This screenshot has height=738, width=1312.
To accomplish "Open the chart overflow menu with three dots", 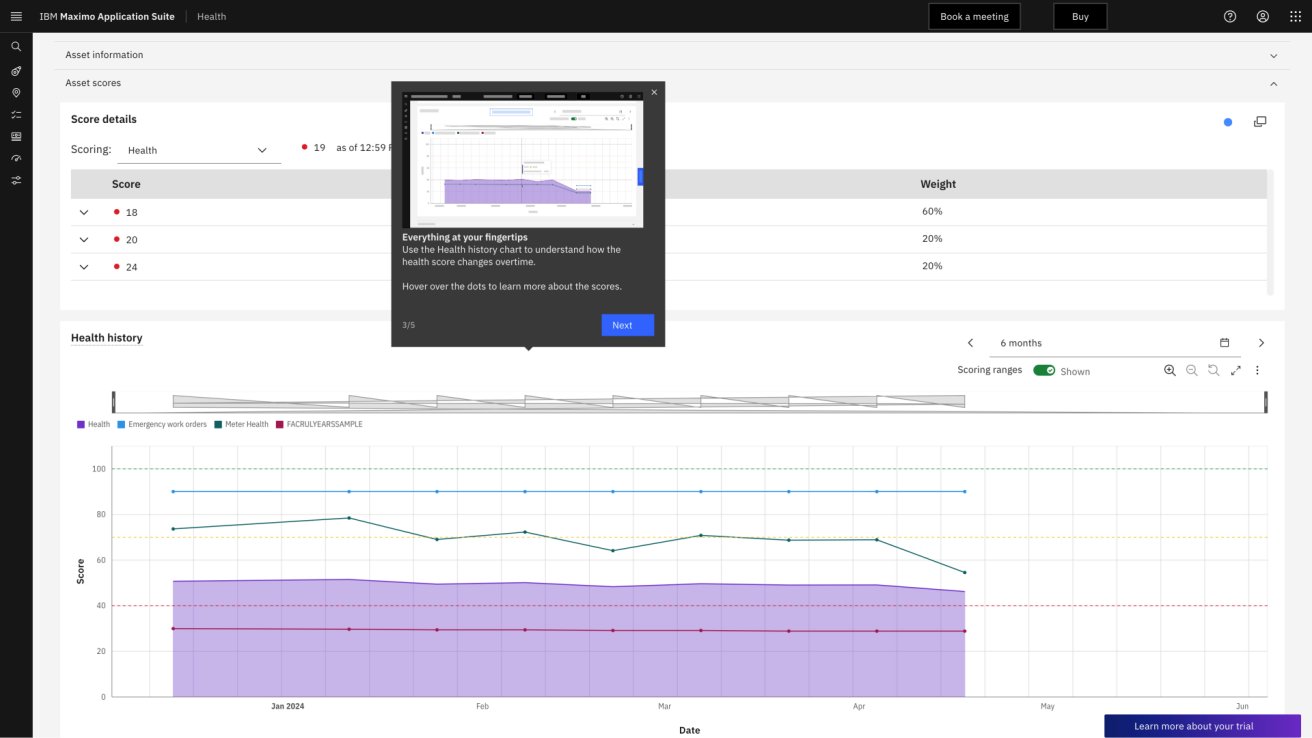I will click(x=1257, y=370).
